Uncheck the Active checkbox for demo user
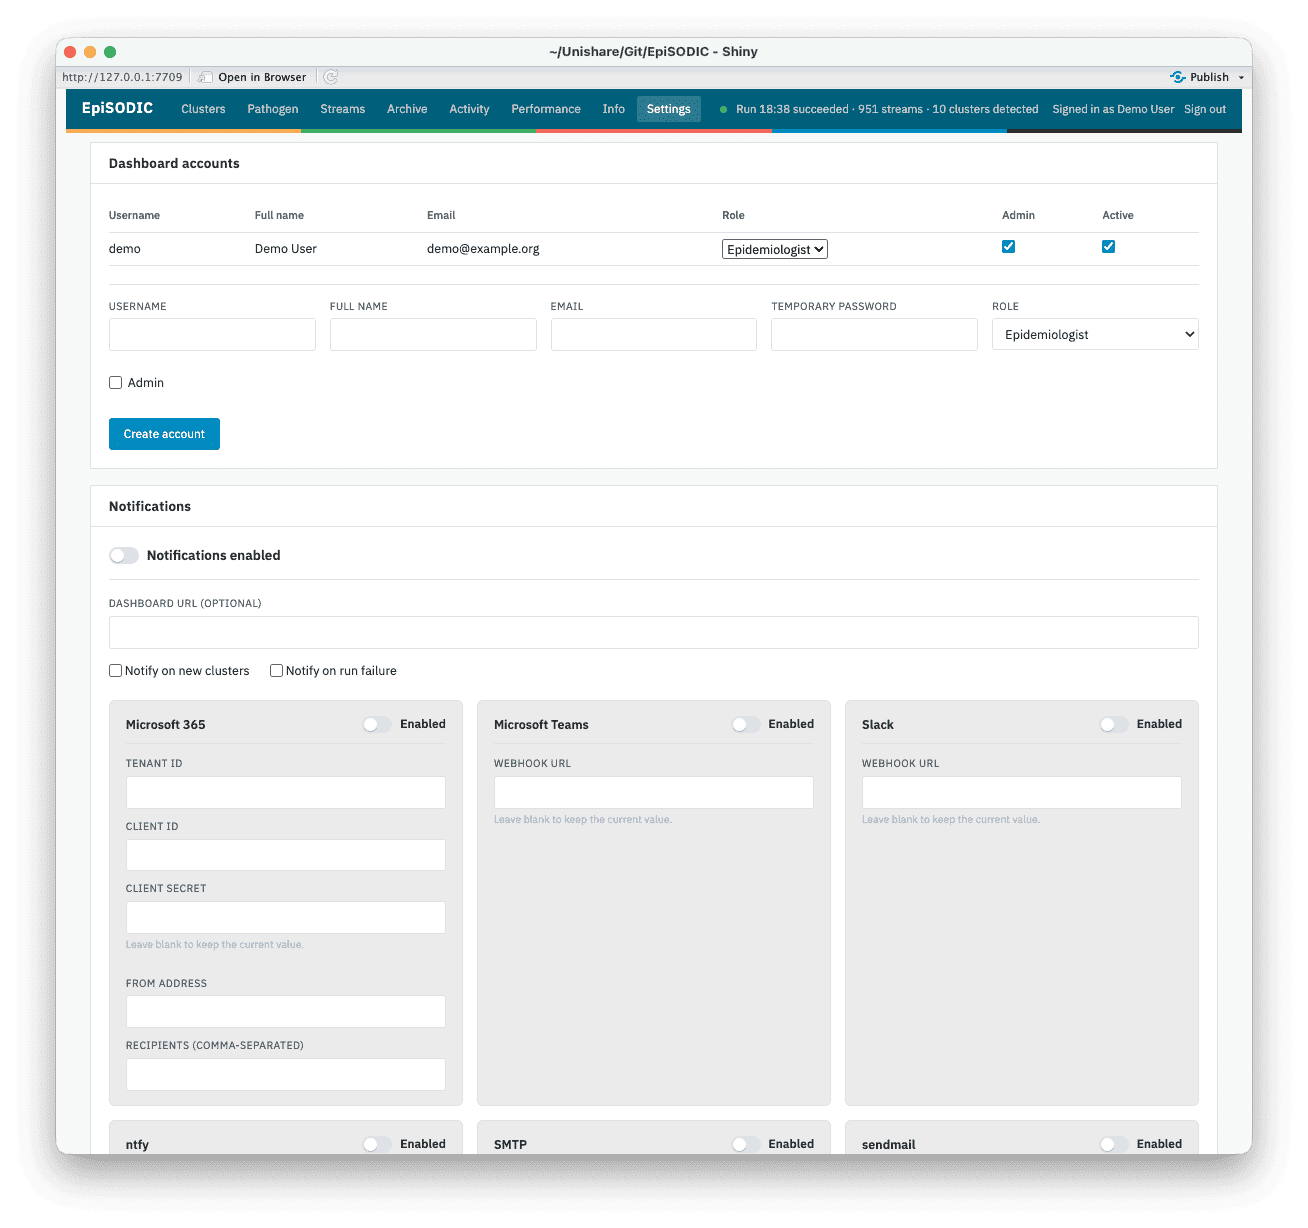1308x1228 pixels. [1108, 247]
